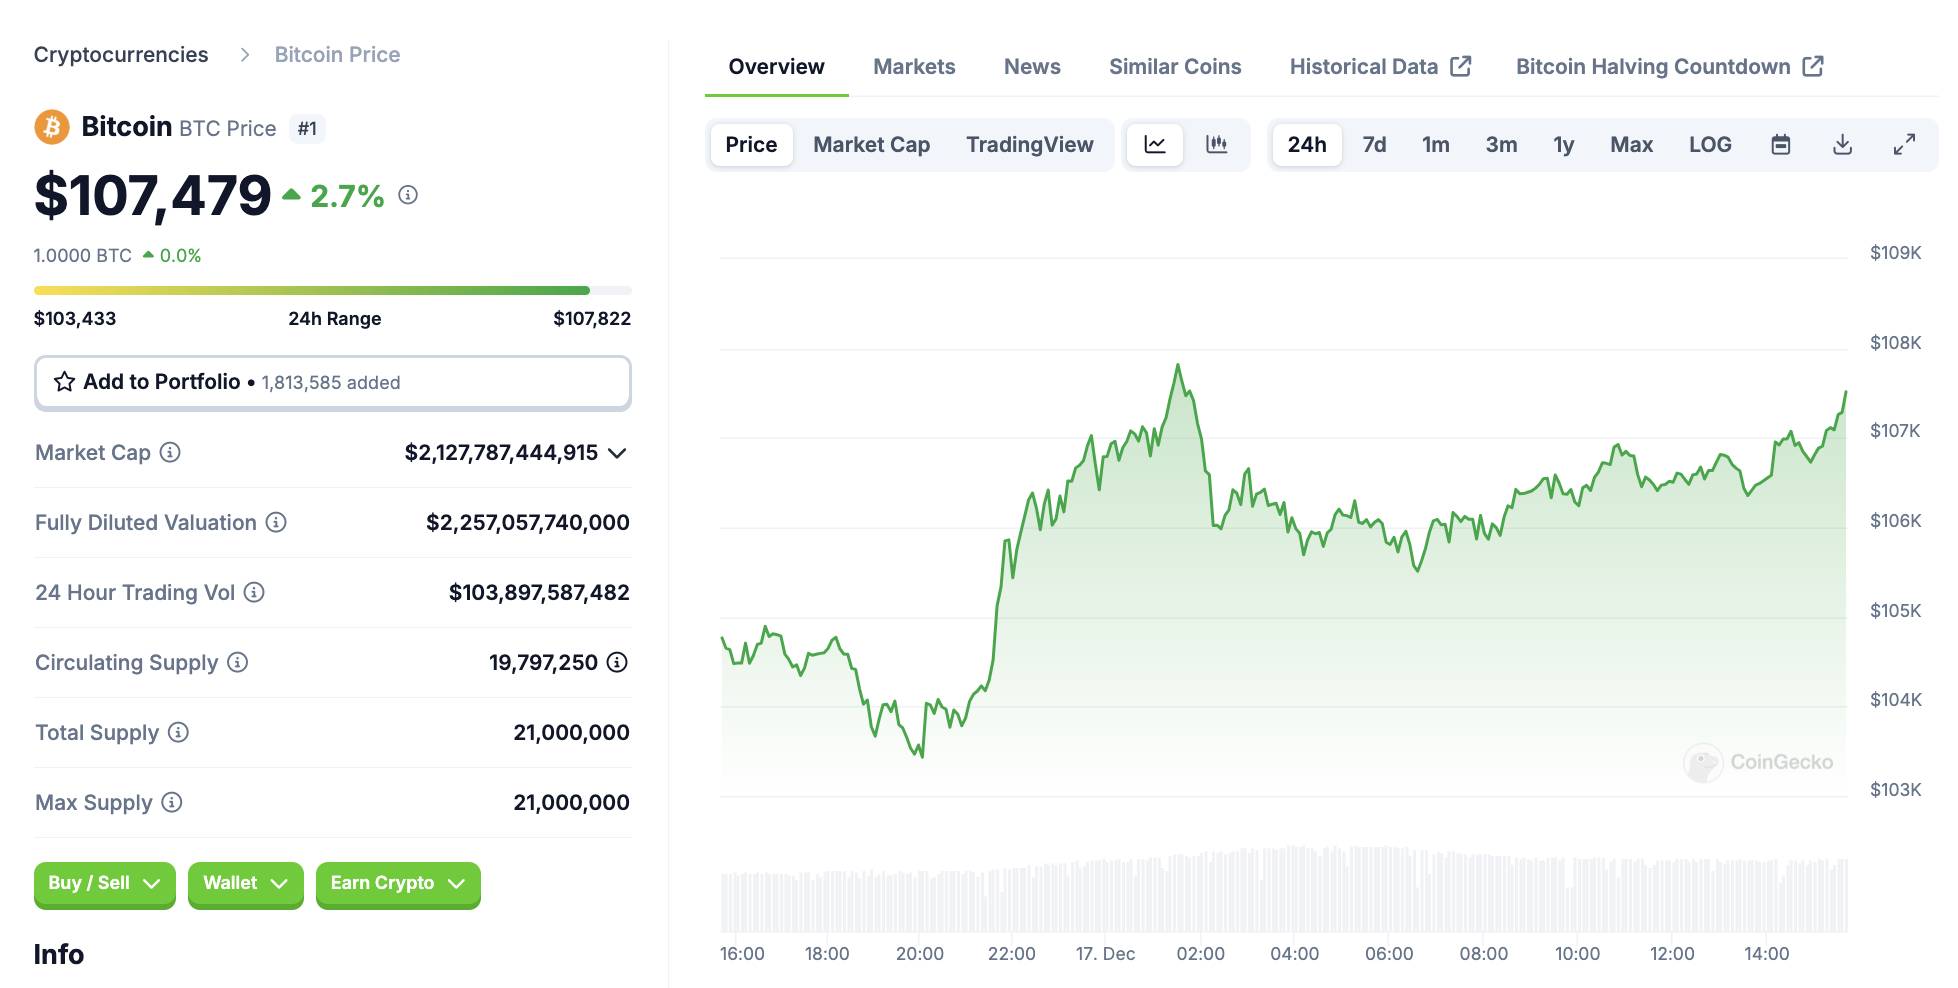
Task: Click the $2,257,057,740,000 valuation figure
Action: click(528, 522)
